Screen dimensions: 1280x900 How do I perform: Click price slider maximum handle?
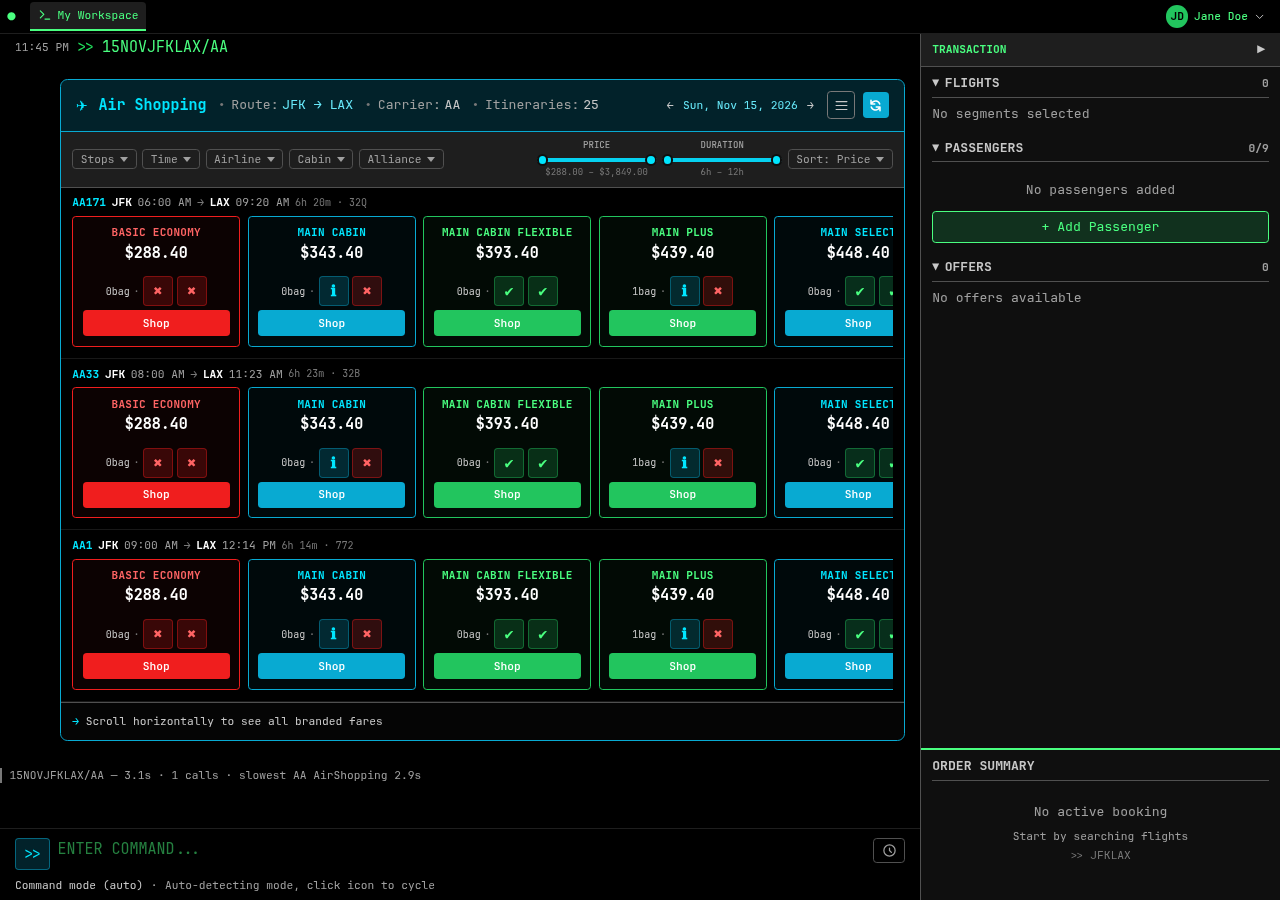[651, 160]
